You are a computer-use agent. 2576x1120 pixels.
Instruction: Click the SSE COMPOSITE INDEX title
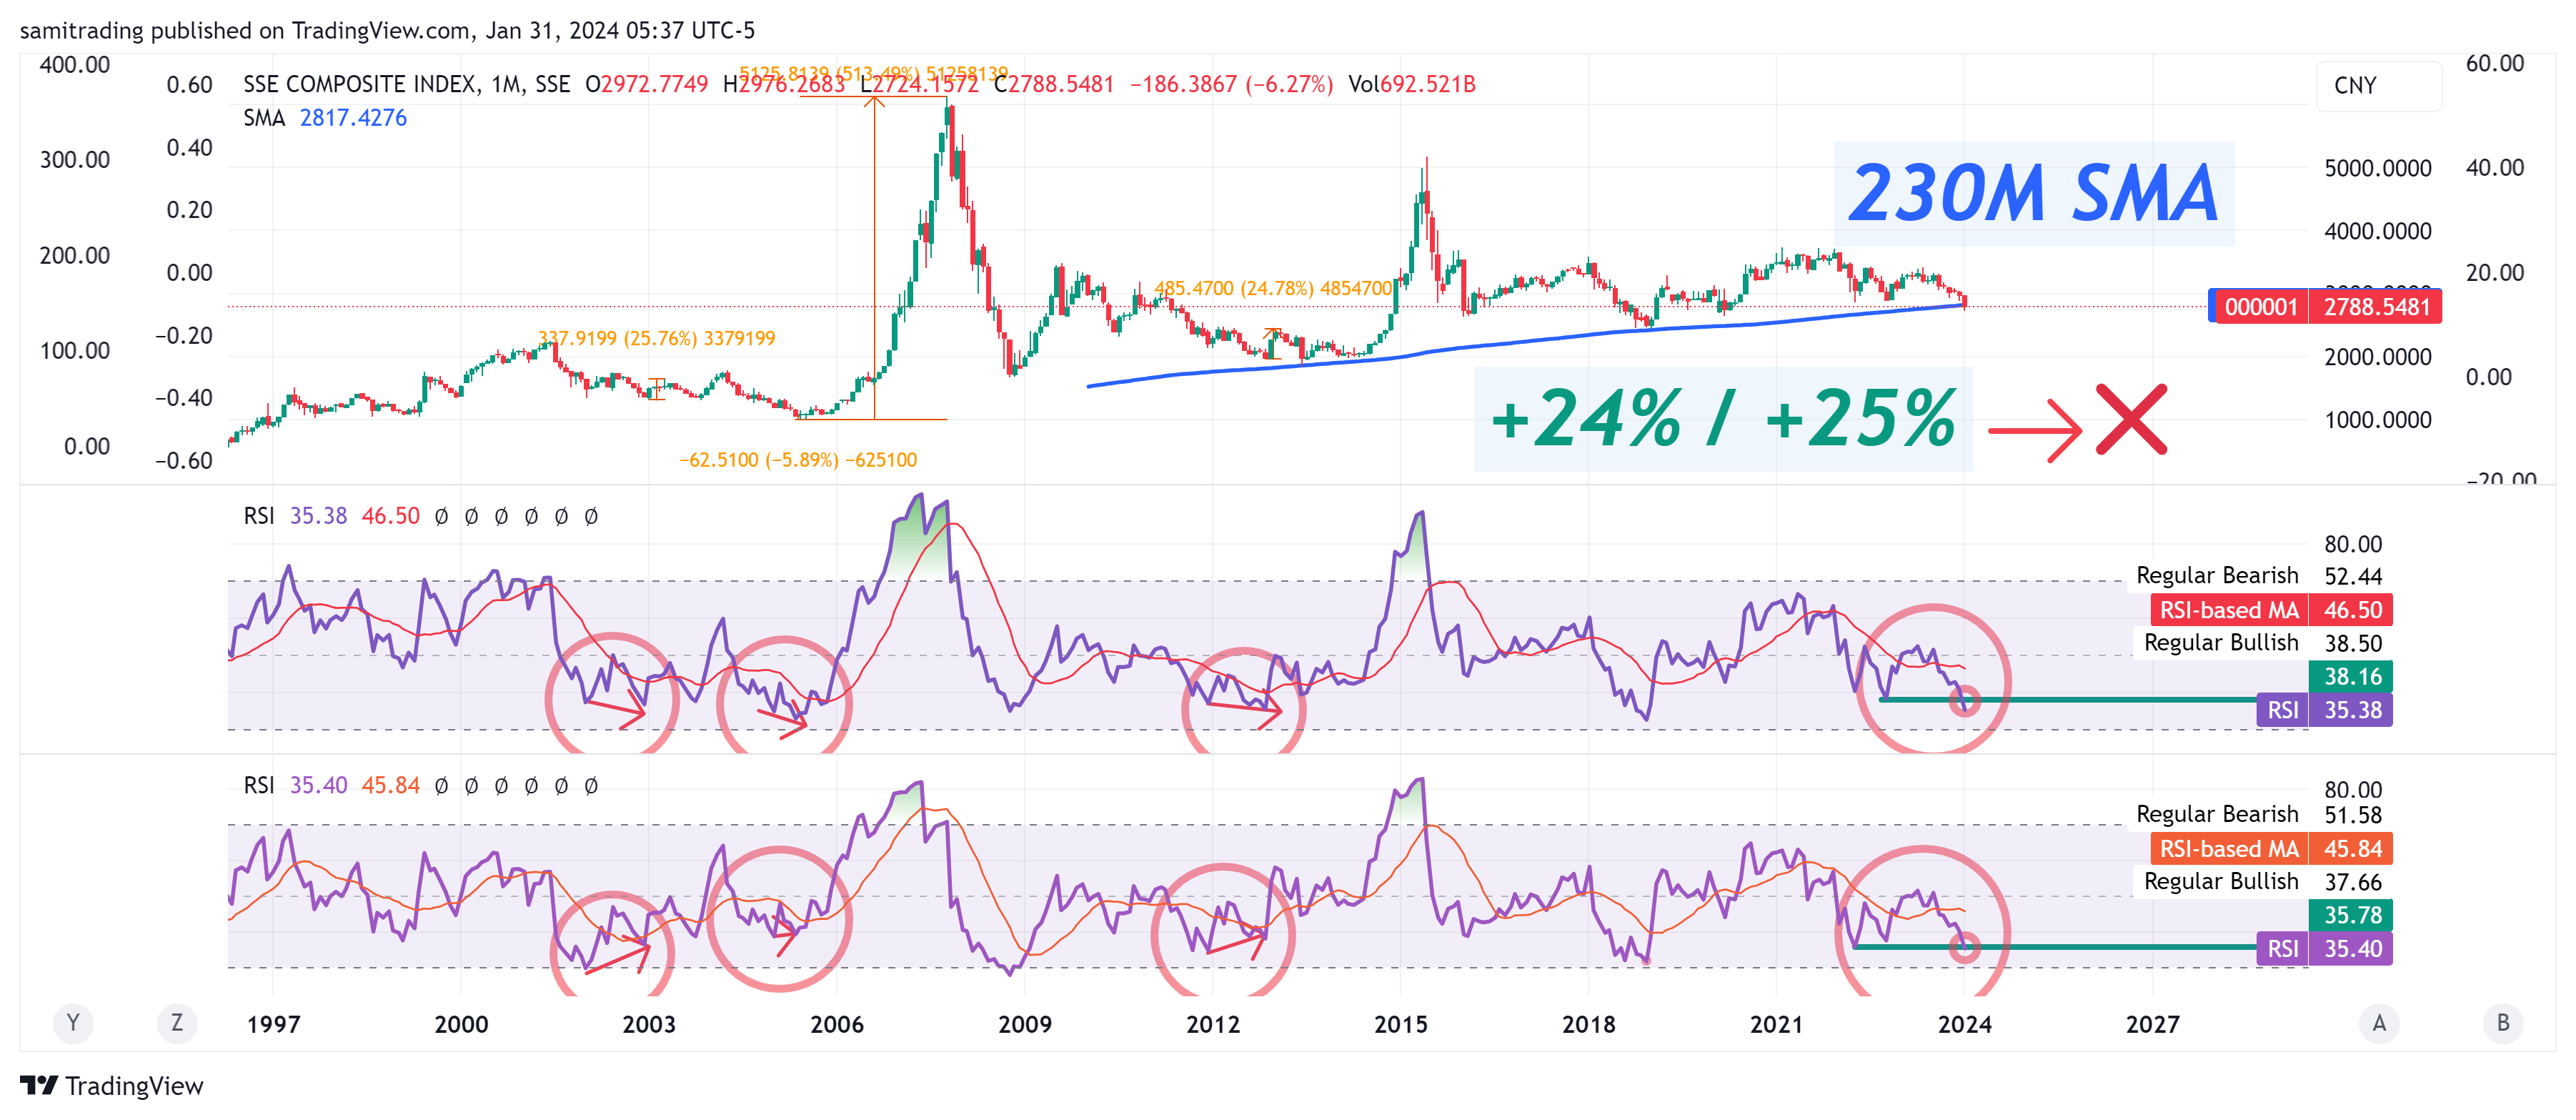[x=407, y=85]
